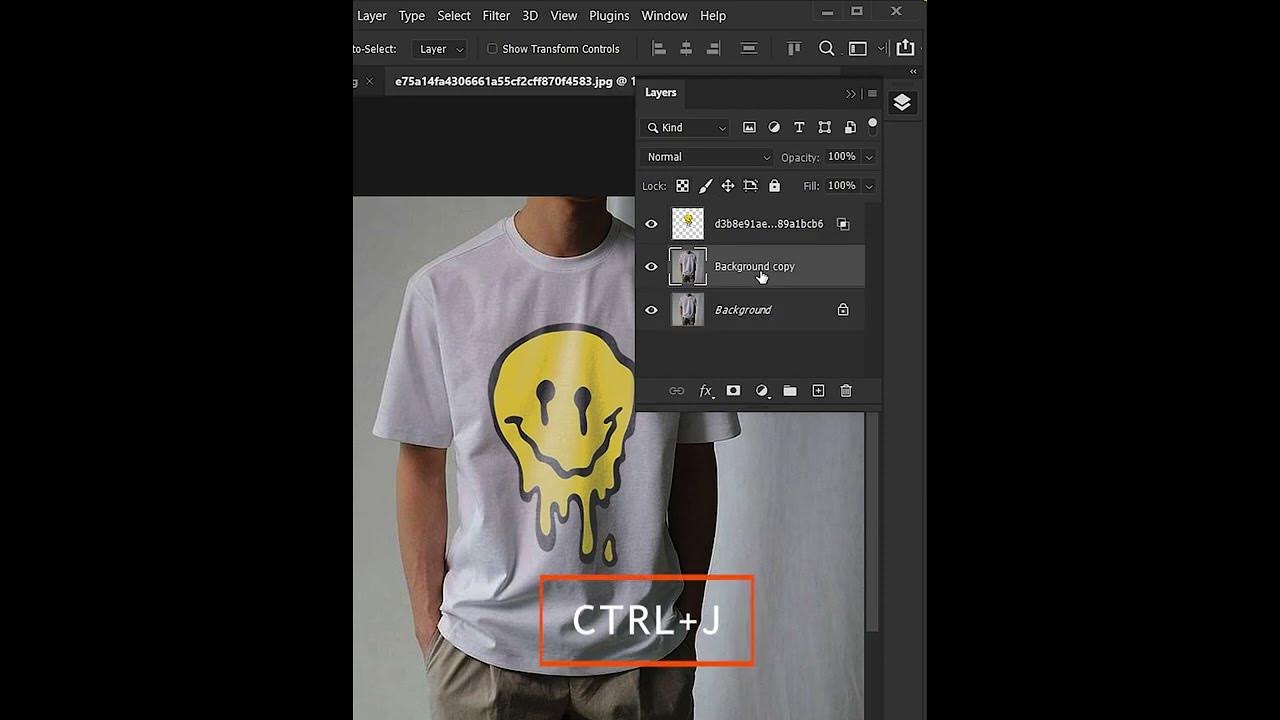Hide the d3b8e91ae smart object layer
This screenshot has width=1280, height=720.
(x=651, y=224)
